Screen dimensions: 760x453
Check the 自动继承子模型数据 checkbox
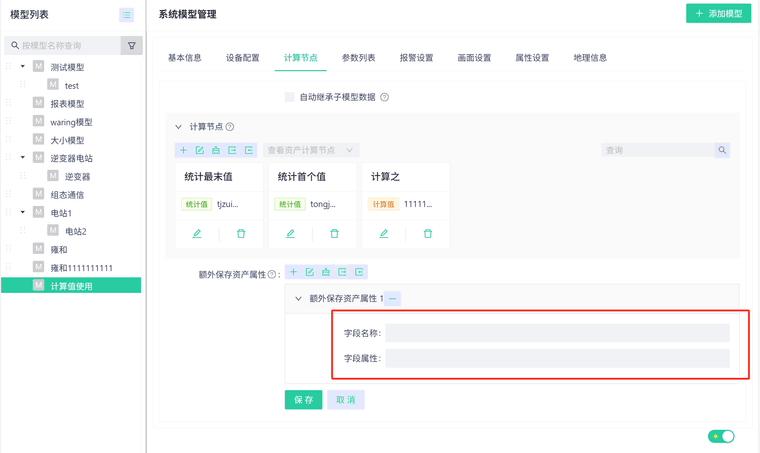(289, 97)
